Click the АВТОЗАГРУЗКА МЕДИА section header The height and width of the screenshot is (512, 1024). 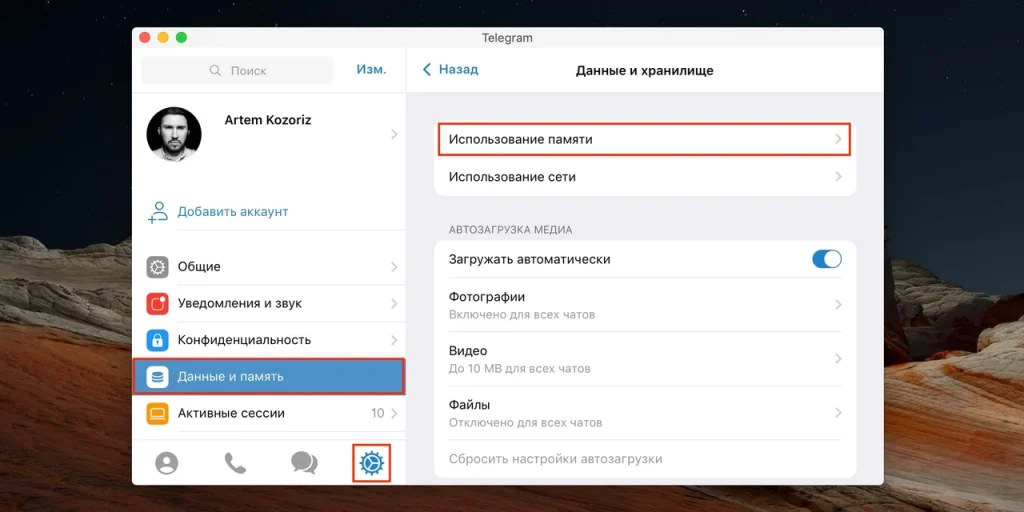pyautogui.click(x=511, y=230)
